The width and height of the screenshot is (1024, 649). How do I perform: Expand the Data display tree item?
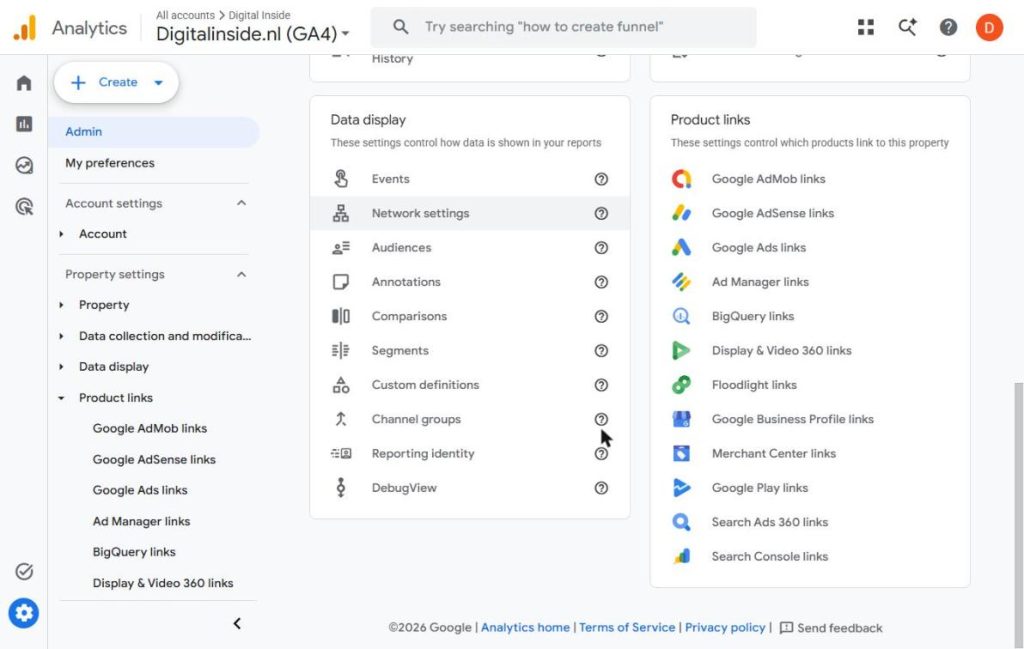(61, 367)
